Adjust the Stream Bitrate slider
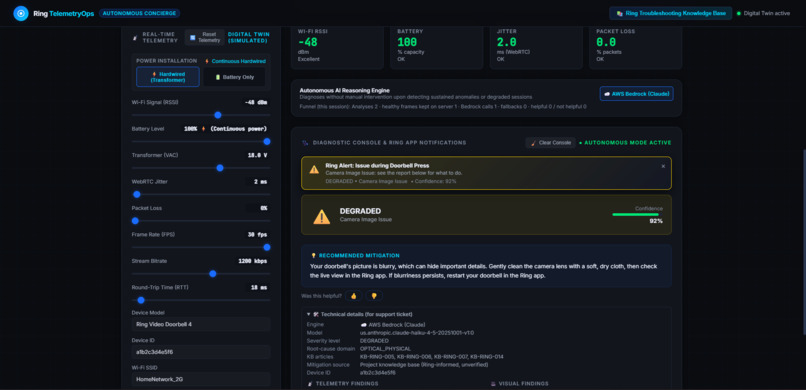The width and height of the screenshot is (806, 390). 201,274
